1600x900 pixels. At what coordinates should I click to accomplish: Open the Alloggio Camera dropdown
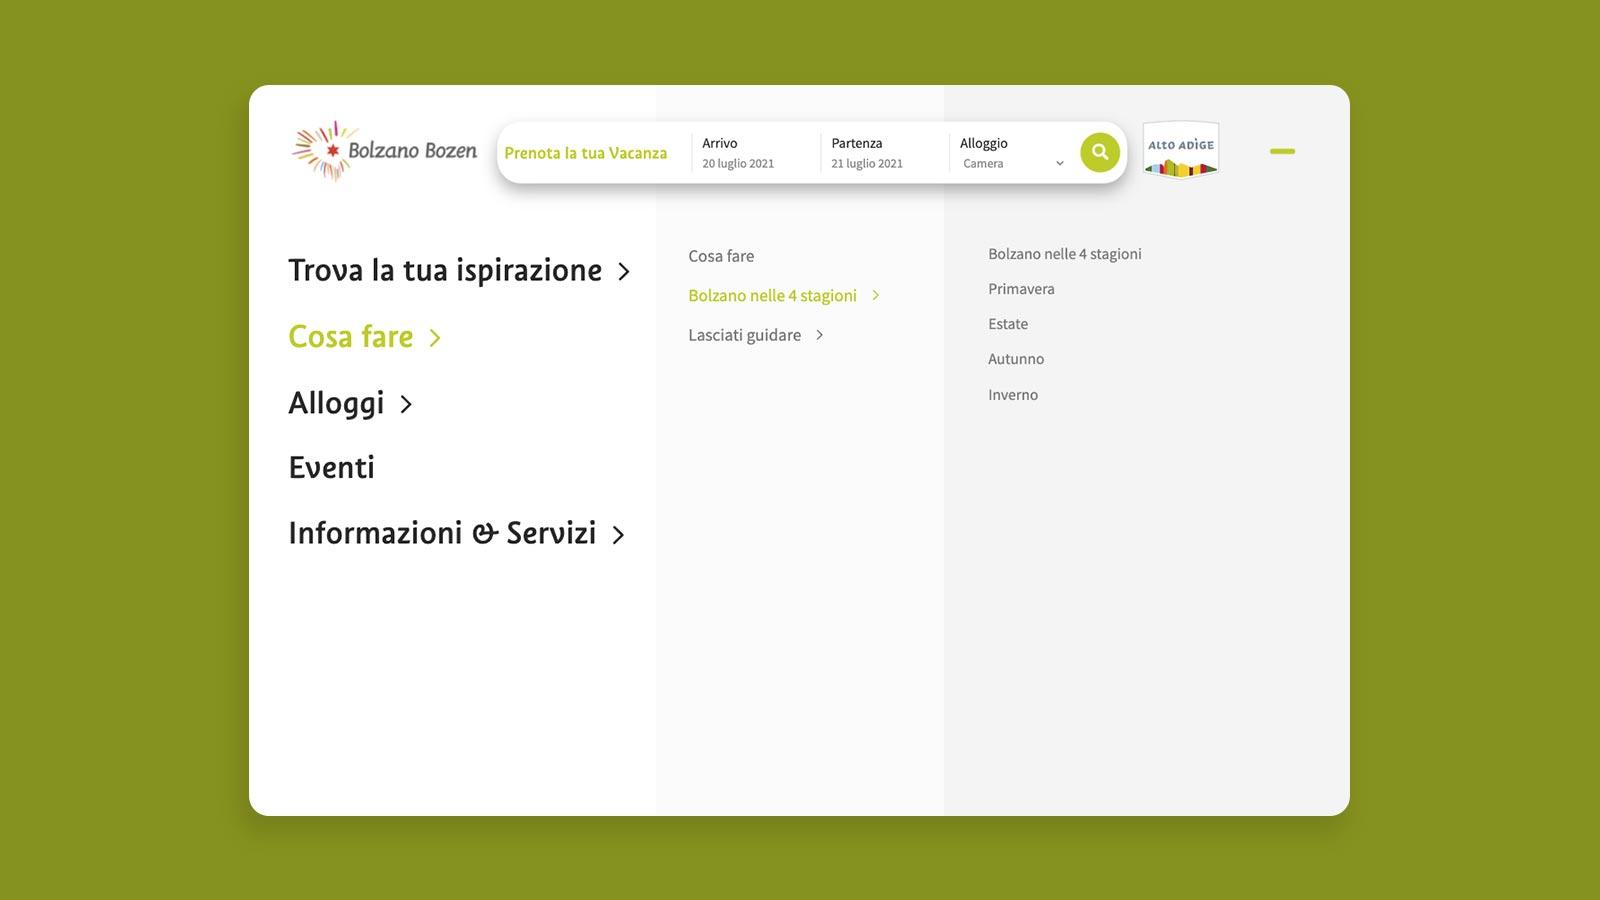pyautogui.click(x=1012, y=163)
